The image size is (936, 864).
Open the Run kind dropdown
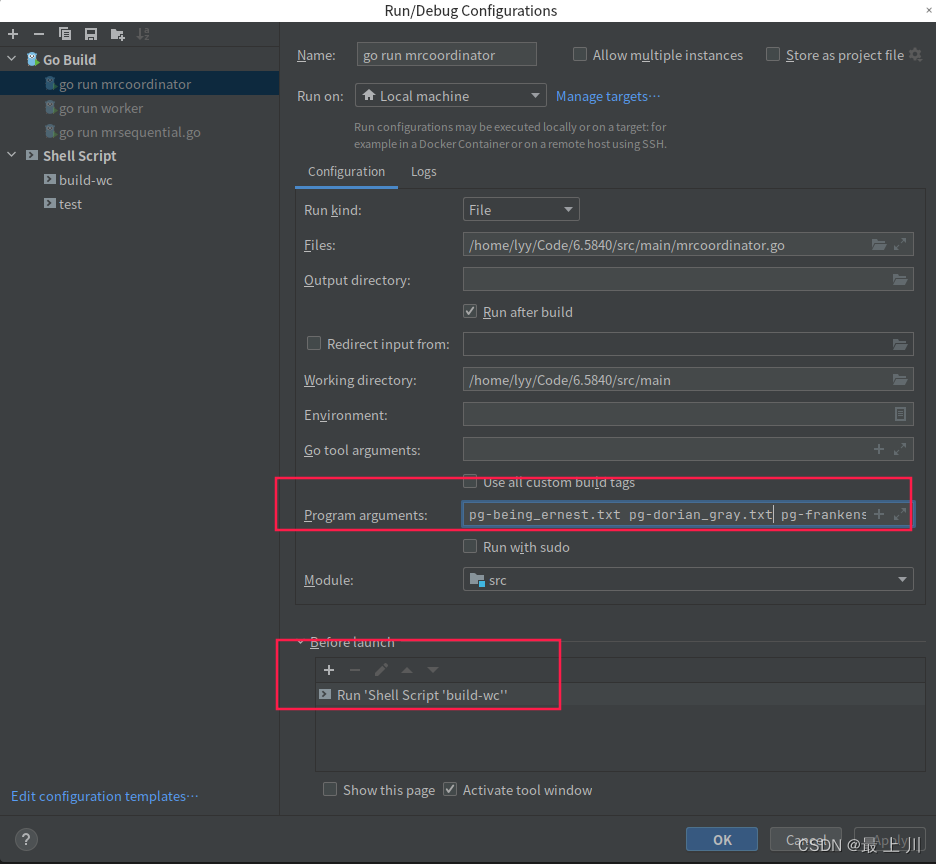521,210
